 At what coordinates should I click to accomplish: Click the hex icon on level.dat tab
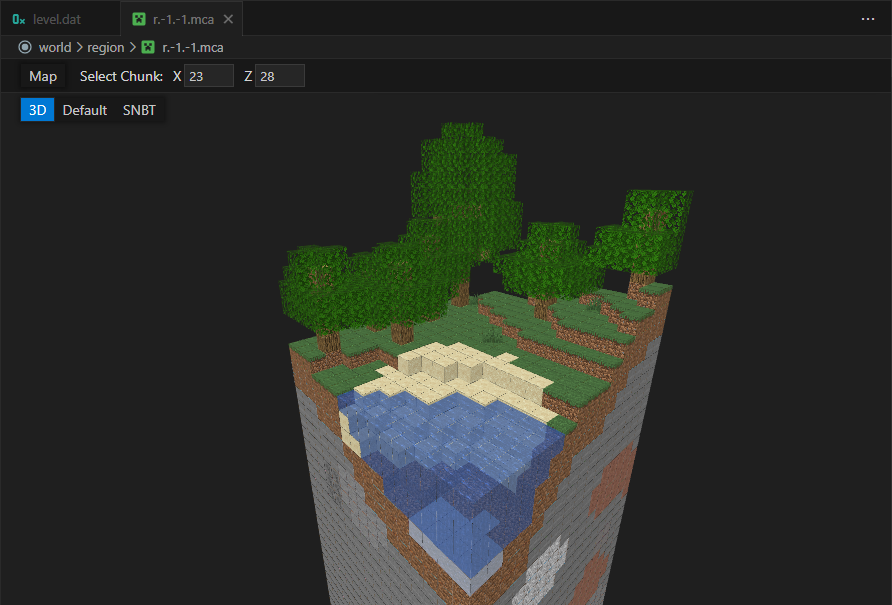19,19
